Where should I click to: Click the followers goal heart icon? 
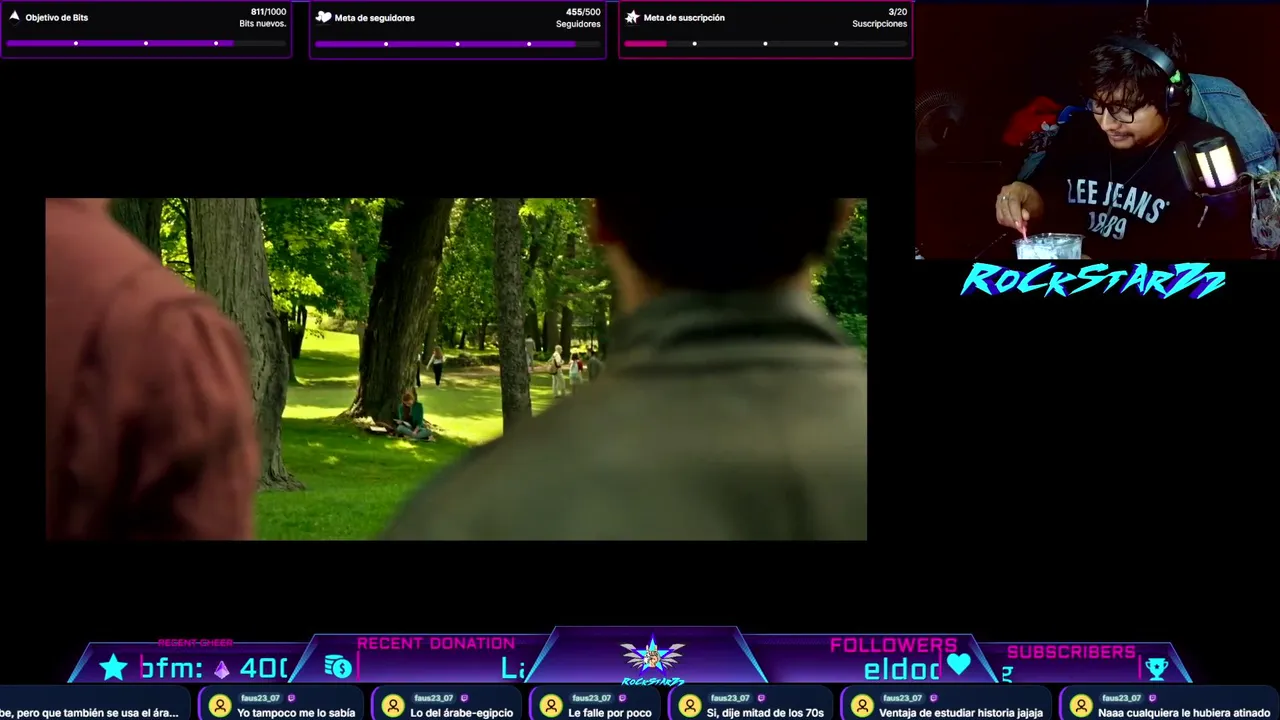(x=323, y=17)
